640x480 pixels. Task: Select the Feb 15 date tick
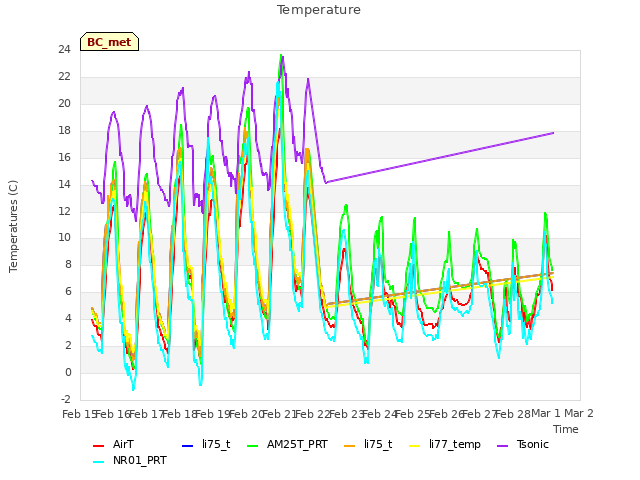[79, 414]
